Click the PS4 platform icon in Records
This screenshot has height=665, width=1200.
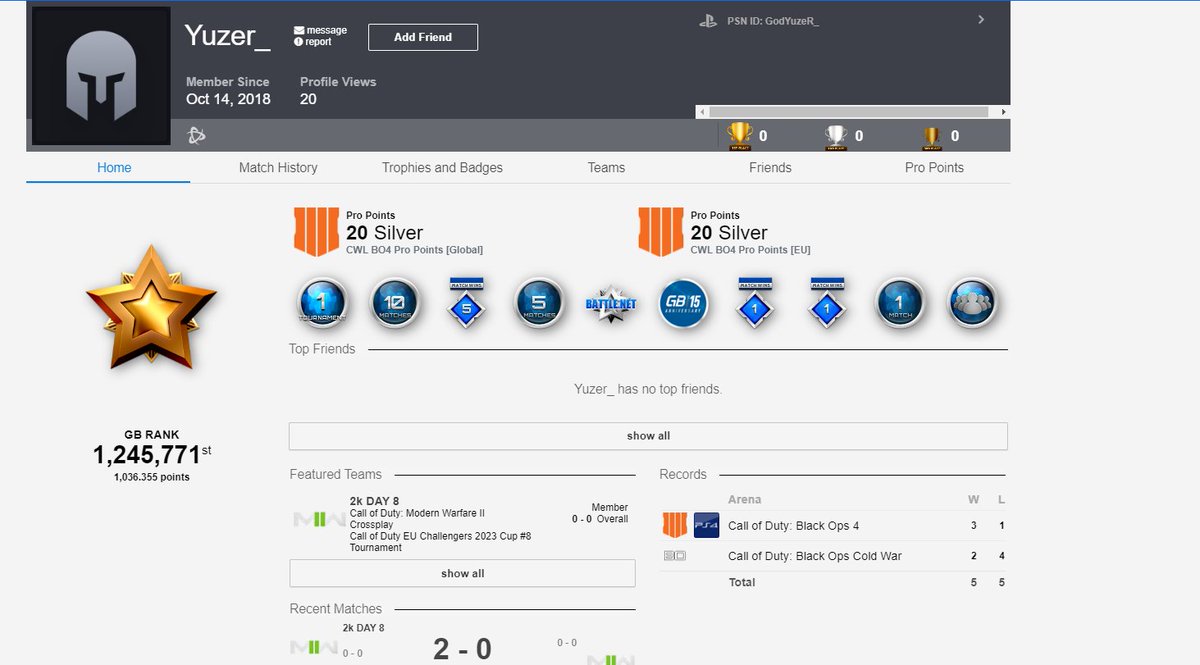706,526
